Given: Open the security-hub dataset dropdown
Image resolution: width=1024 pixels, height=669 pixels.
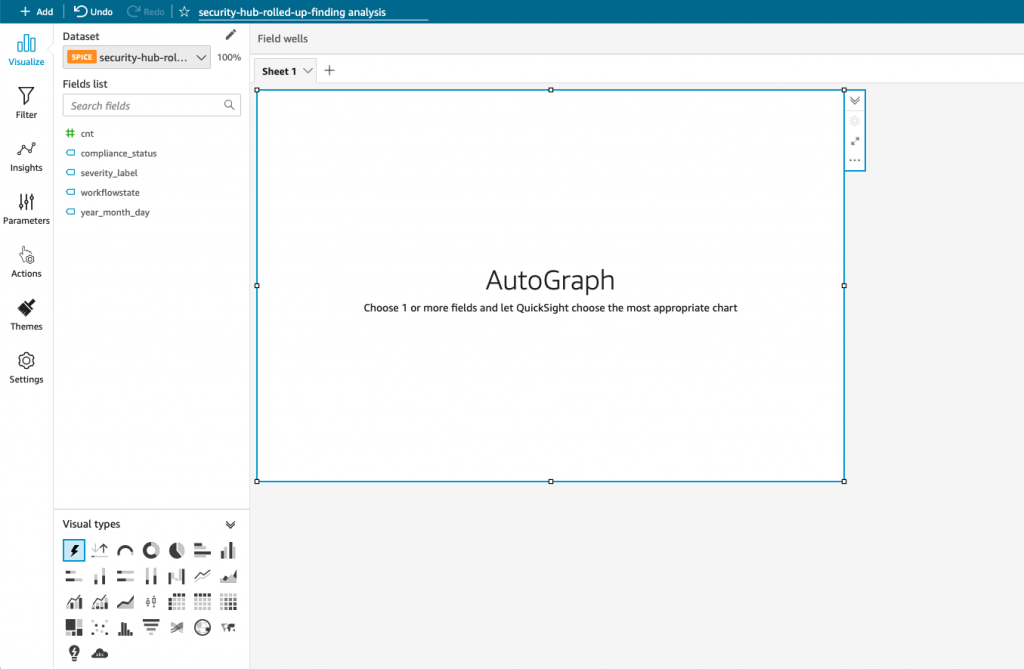Looking at the screenshot, I should (203, 57).
